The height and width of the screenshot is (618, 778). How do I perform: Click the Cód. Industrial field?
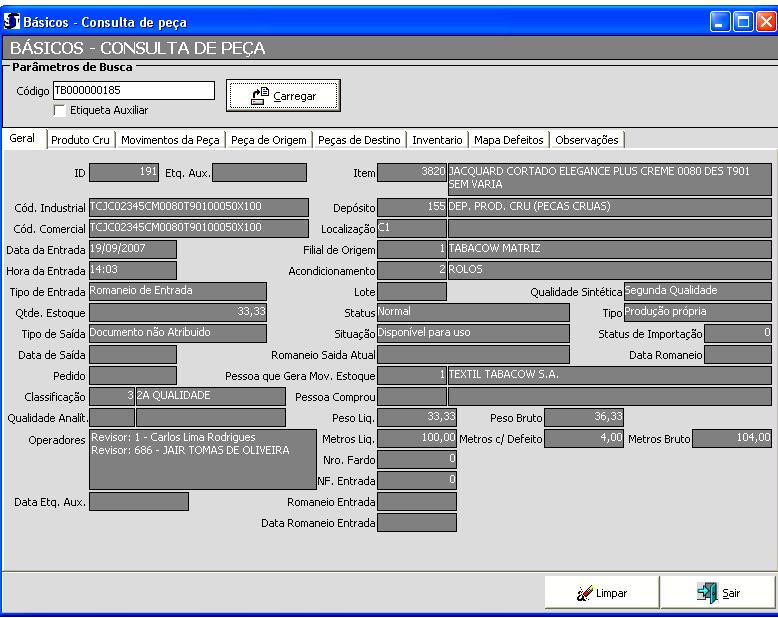coord(198,207)
